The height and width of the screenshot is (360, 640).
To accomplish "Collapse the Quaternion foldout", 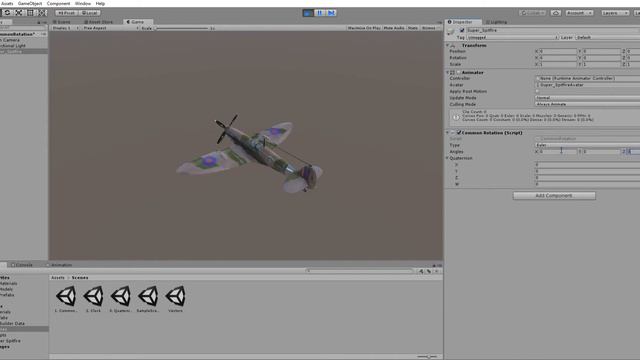I will (447, 158).
